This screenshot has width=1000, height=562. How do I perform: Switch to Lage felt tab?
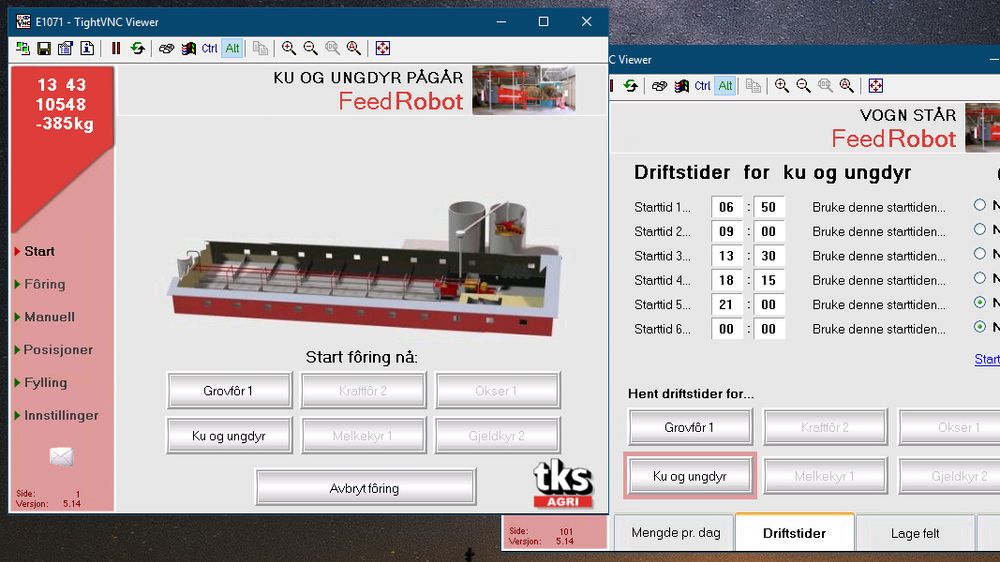pos(915,533)
